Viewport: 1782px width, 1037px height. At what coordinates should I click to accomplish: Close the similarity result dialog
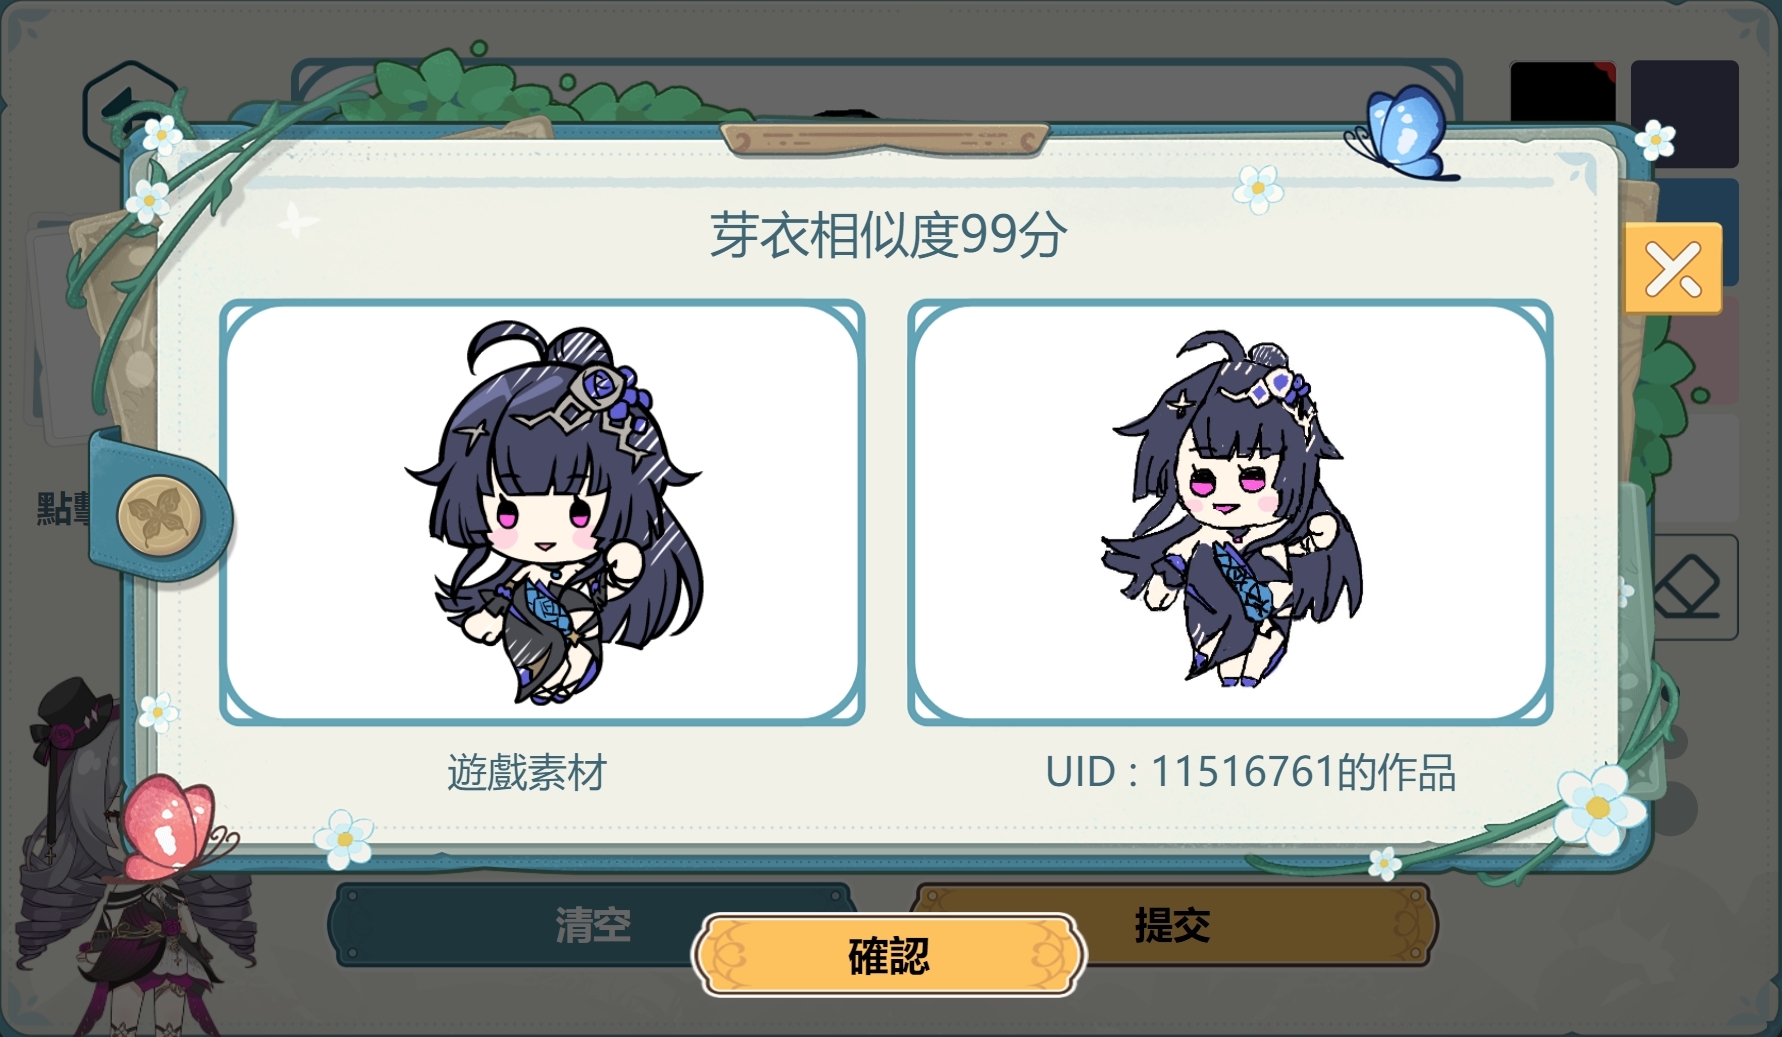click(1673, 268)
